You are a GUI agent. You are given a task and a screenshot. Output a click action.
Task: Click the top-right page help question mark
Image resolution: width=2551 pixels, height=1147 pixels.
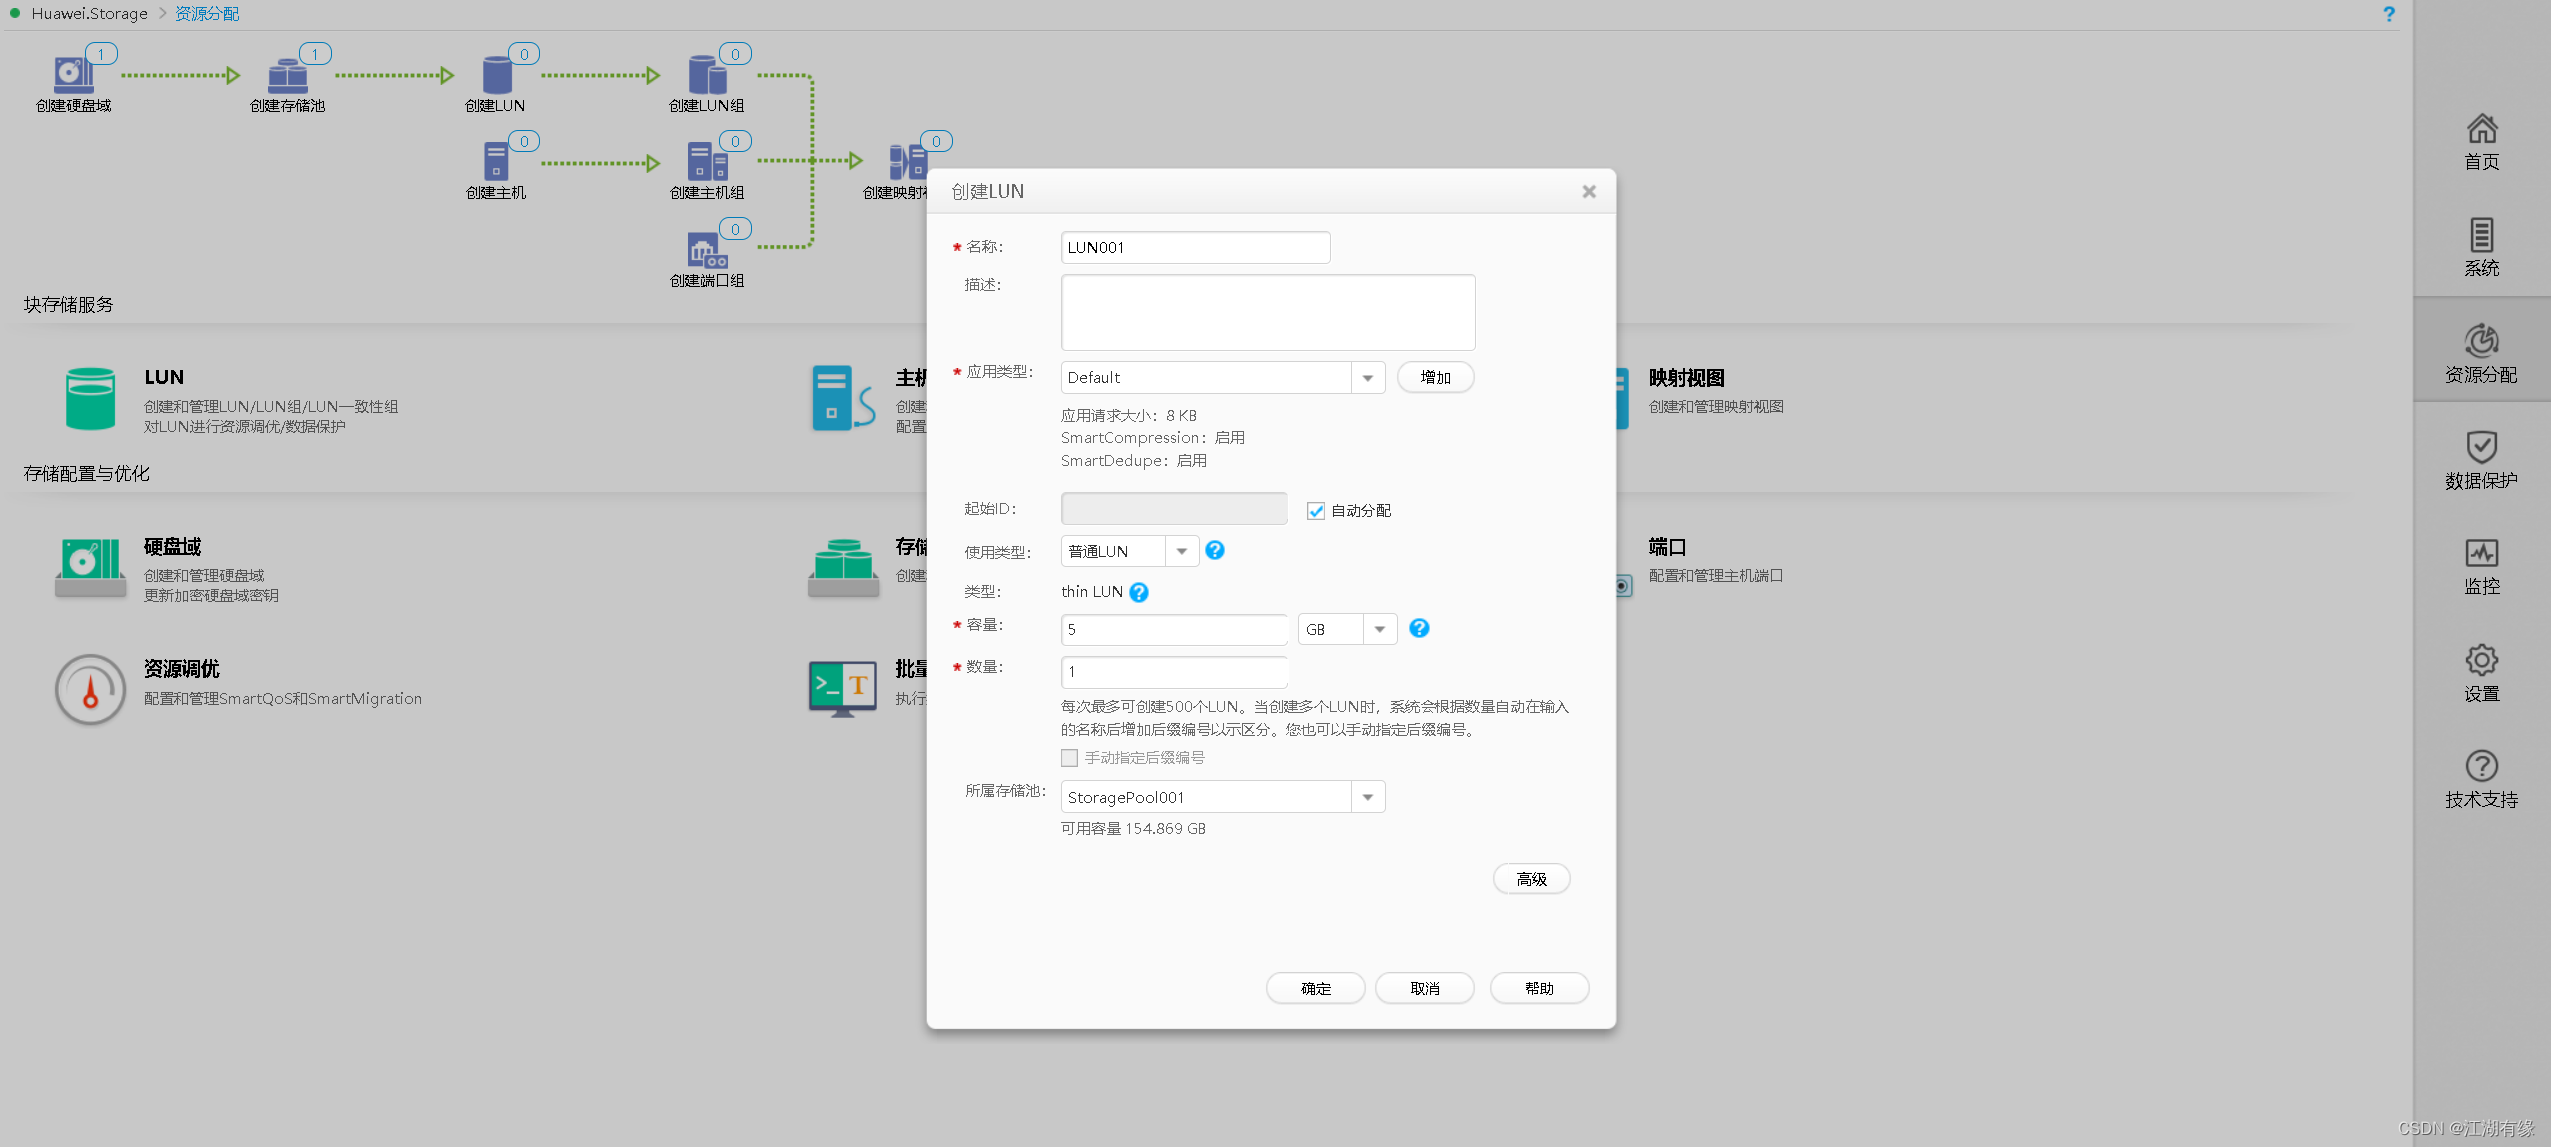tap(2389, 14)
